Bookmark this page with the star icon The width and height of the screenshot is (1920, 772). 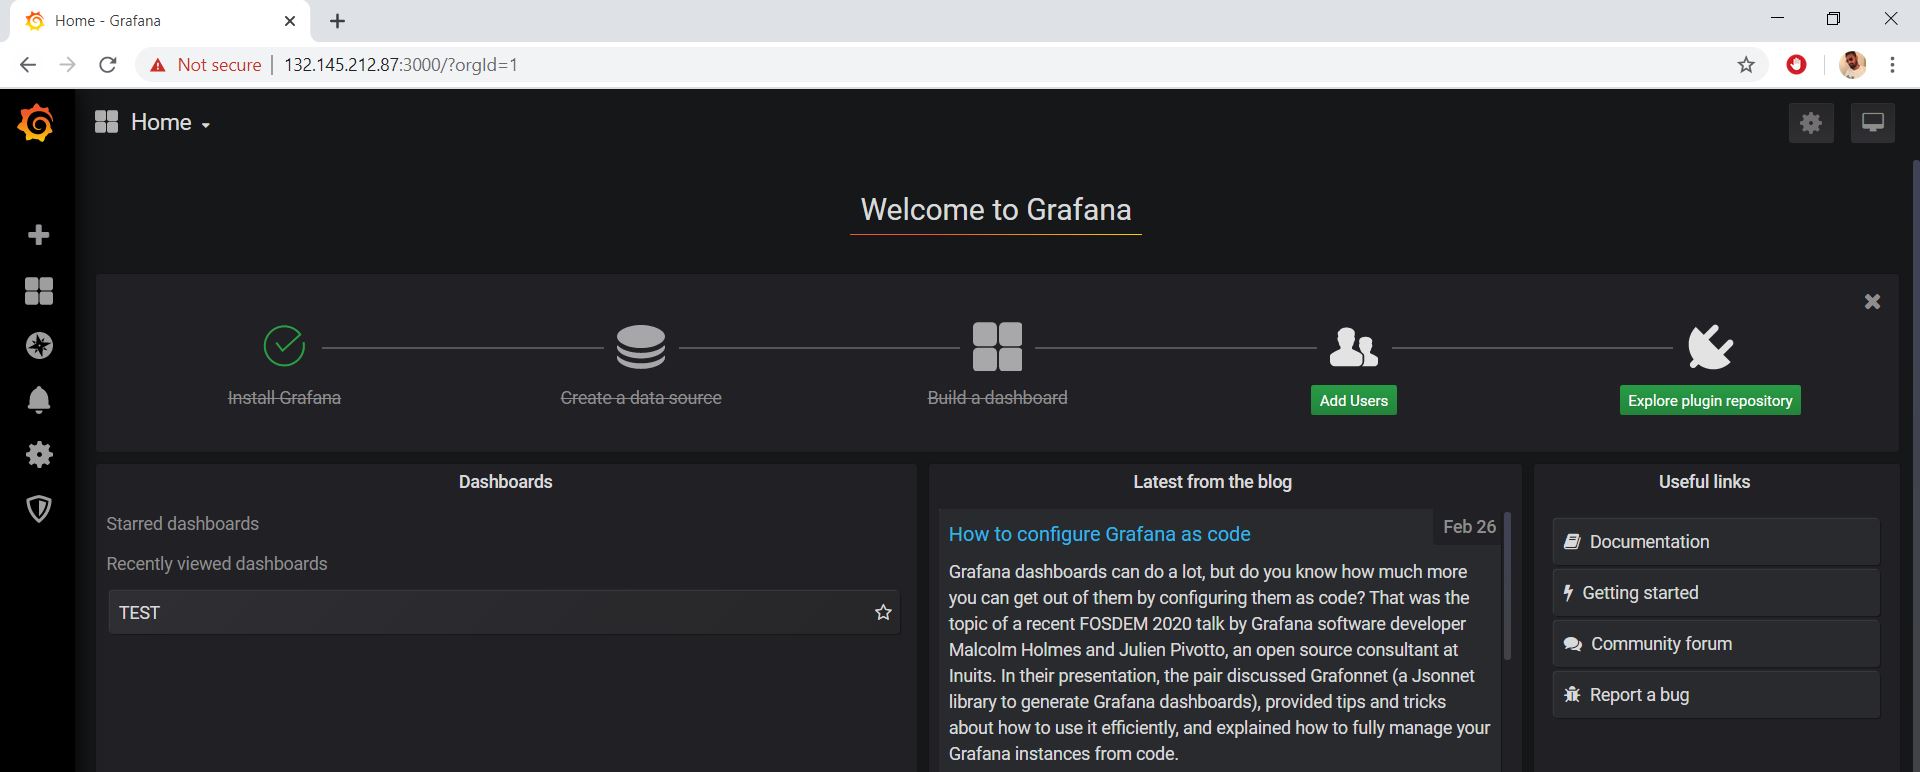tap(1746, 65)
